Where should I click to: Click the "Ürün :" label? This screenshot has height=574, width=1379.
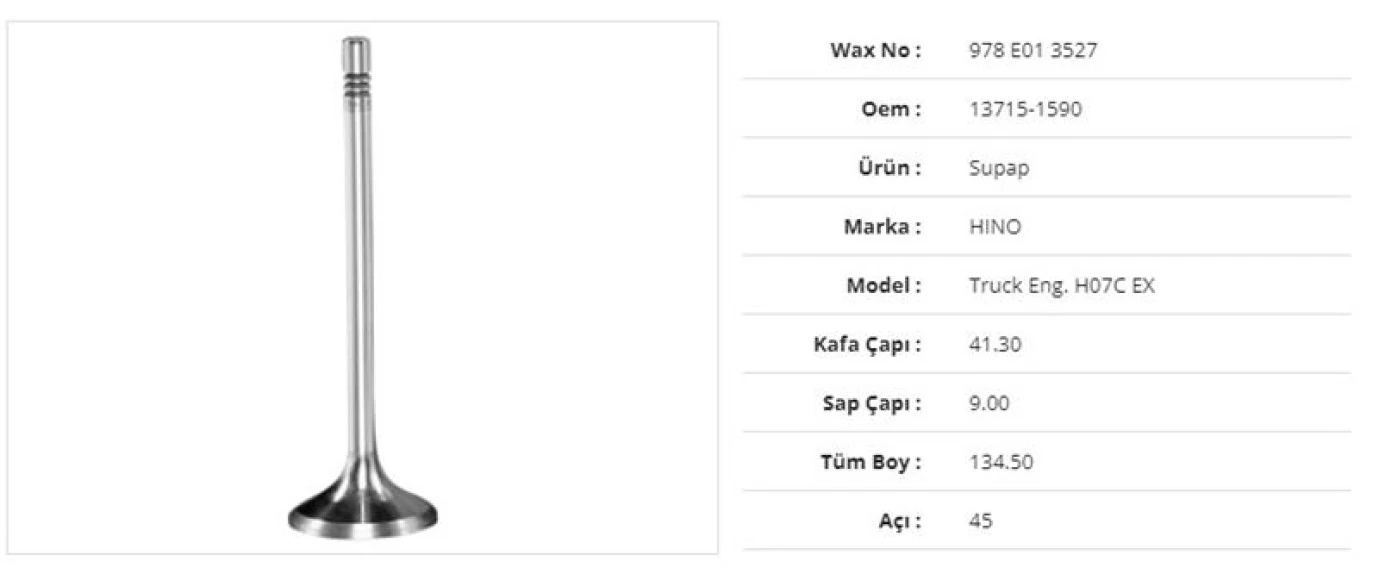coord(887,168)
